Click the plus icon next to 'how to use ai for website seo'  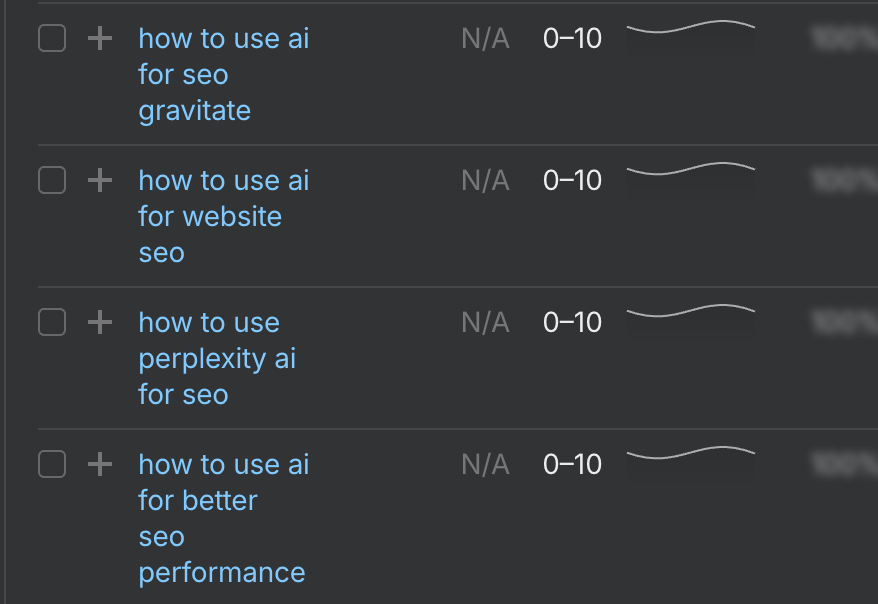(x=99, y=180)
